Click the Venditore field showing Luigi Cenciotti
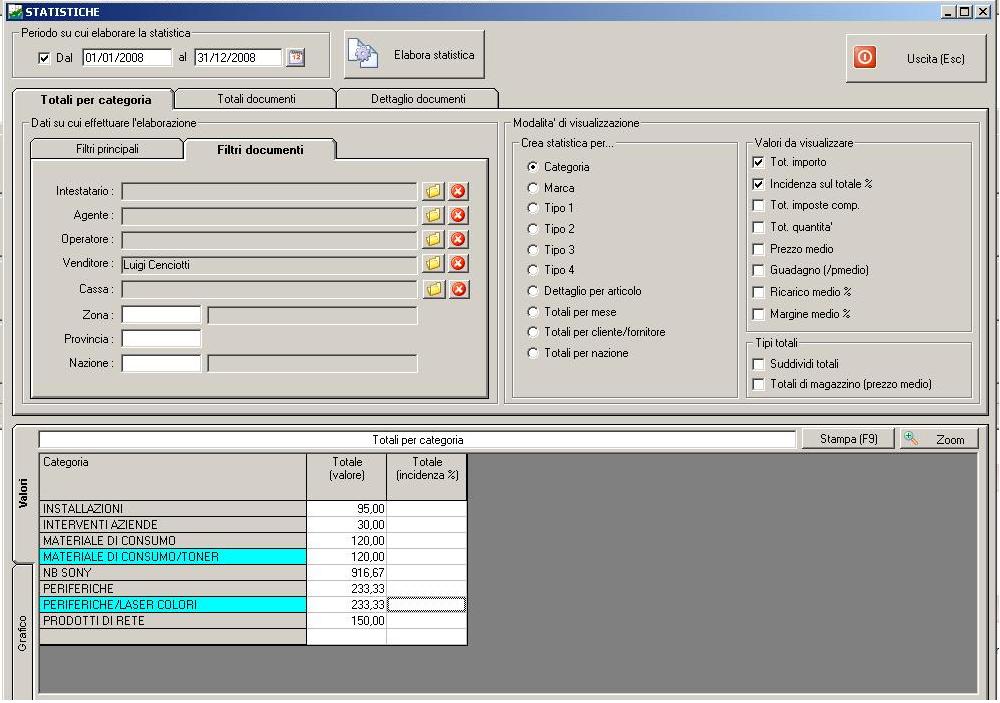 (x=269, y=265)
